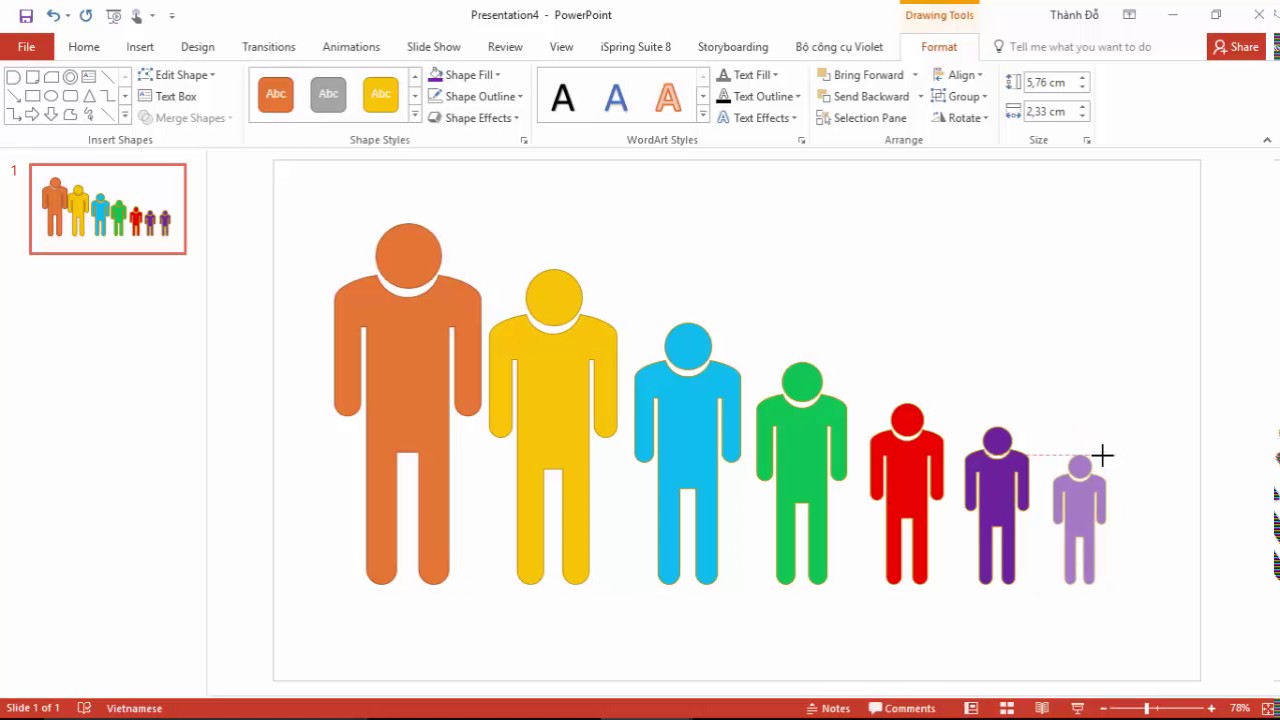Toggle the Notes pane

tap(828, 708)
